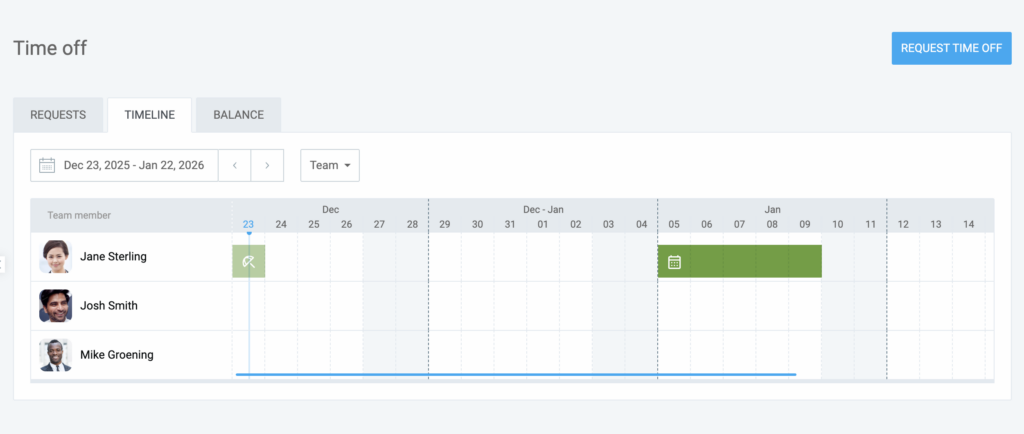The width and height of the screenshot is (1024, 434).
Task: Click Jane Sterling's name in the team list
Action: pyautogui.click(x=113, y=257)
